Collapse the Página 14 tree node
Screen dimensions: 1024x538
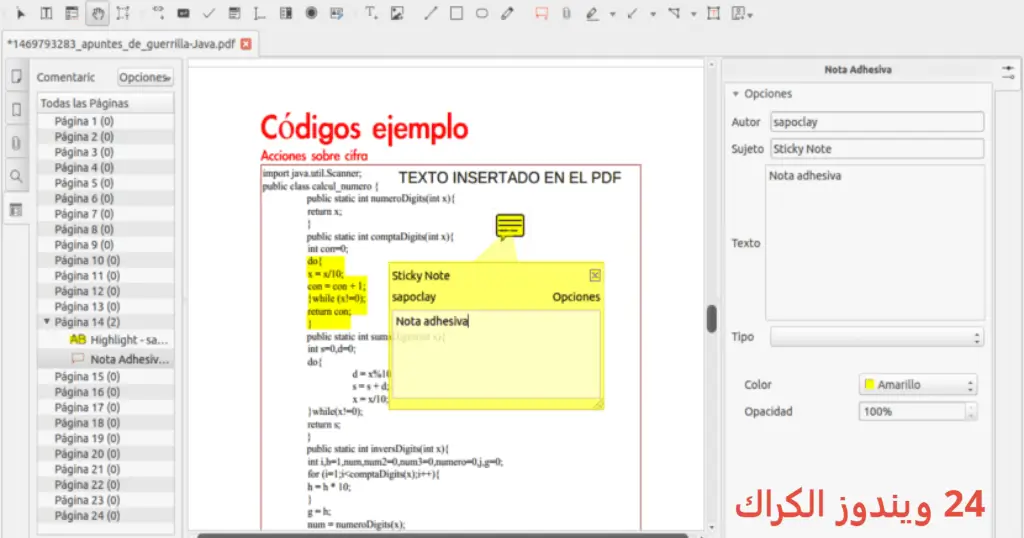(x=46, y=321)
